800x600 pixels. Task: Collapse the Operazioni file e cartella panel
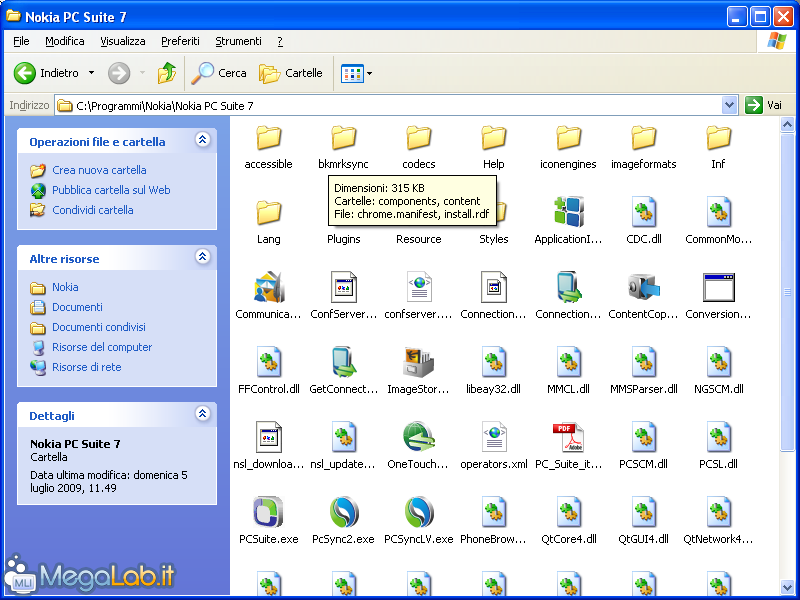pos(203,139)
